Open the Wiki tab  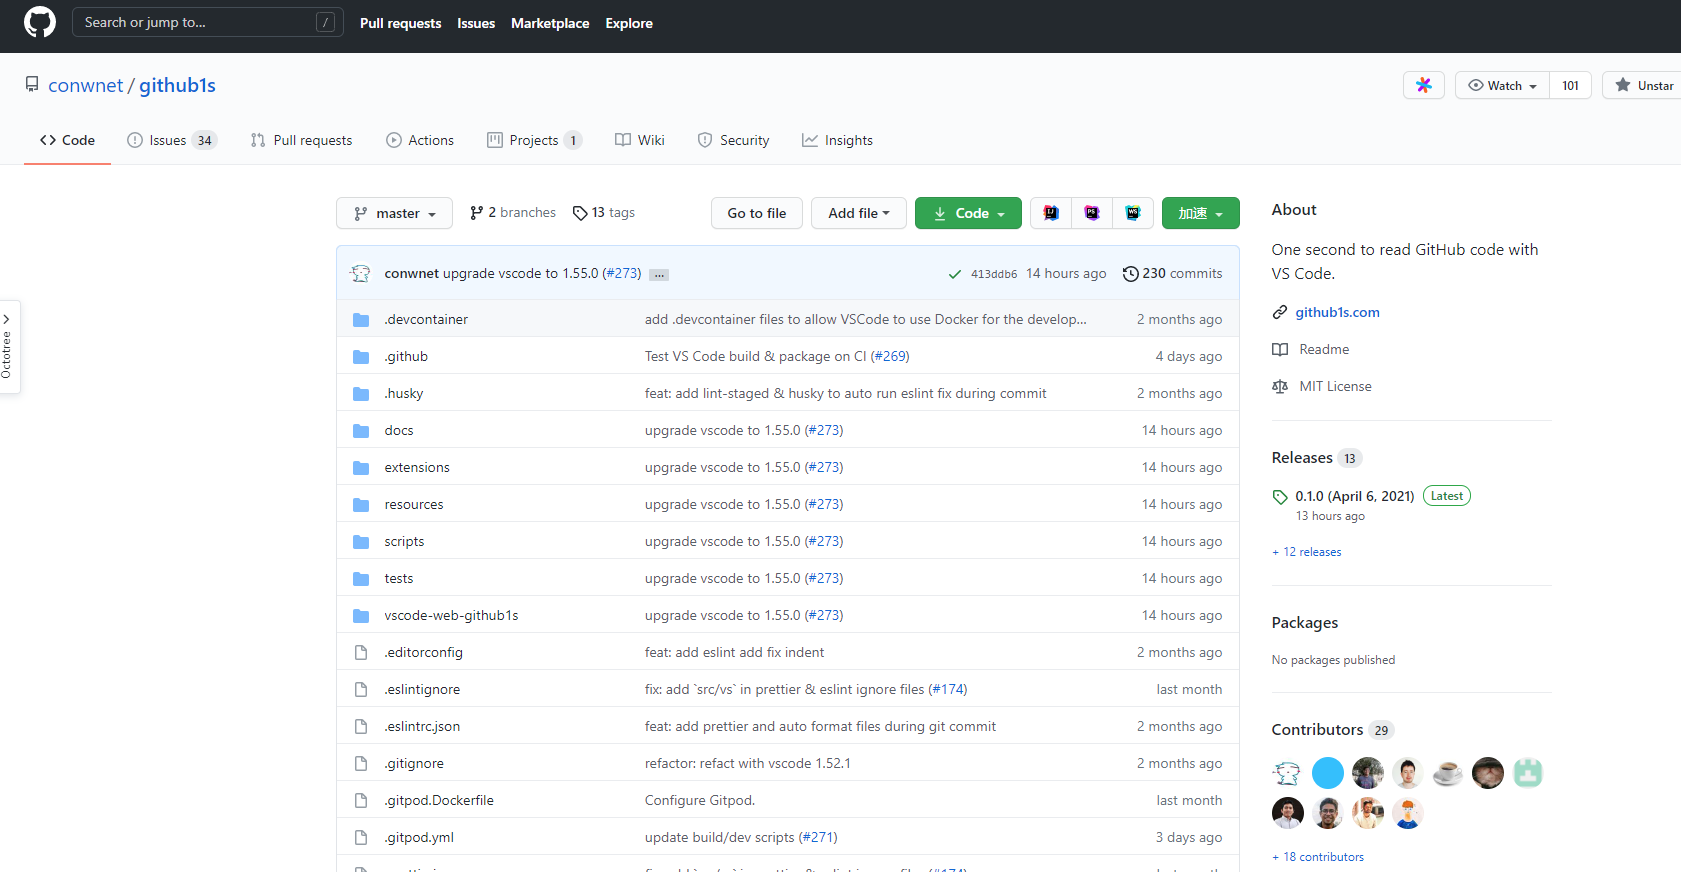click(640, 140)
